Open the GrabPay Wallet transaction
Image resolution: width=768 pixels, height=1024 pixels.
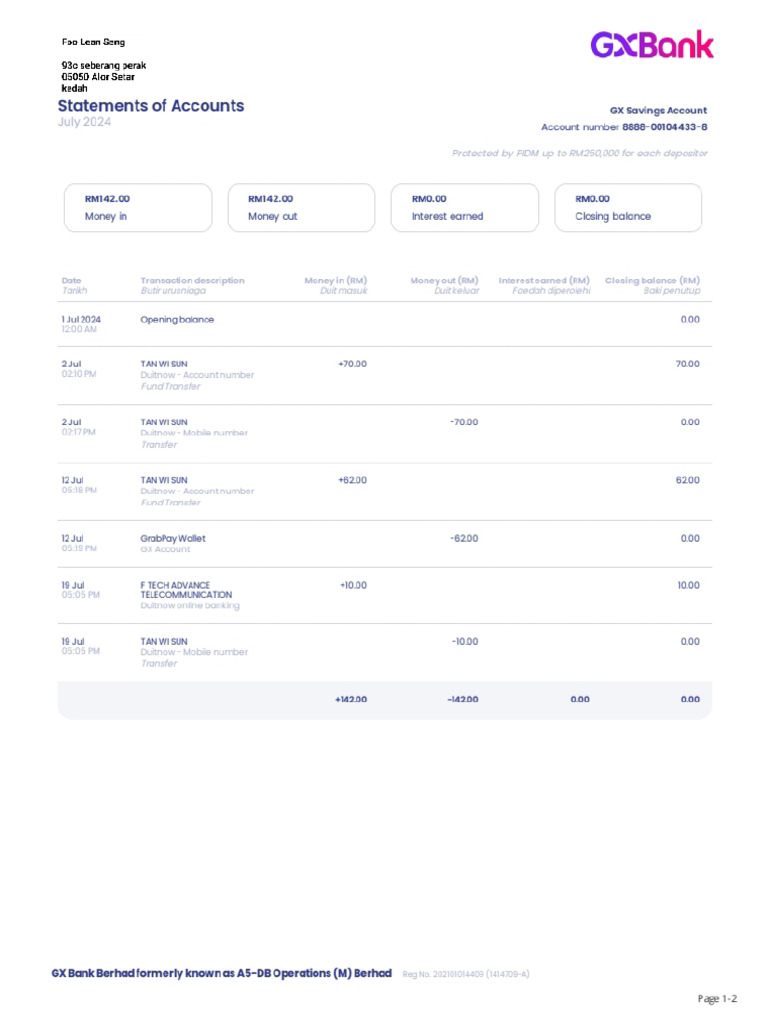tap(173, 538)
